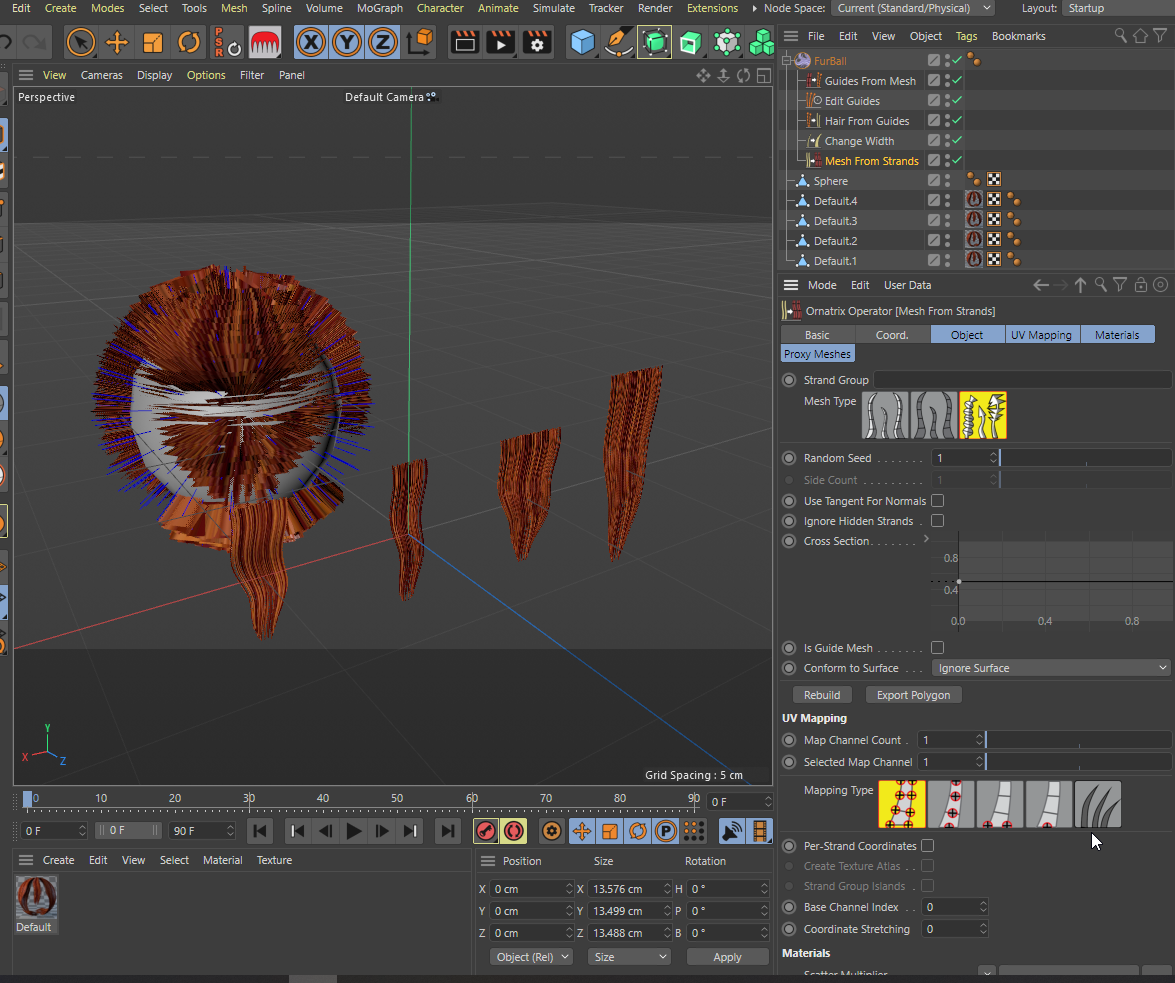
Task: Select the Default material thumbnail
Action: (36, 899)
